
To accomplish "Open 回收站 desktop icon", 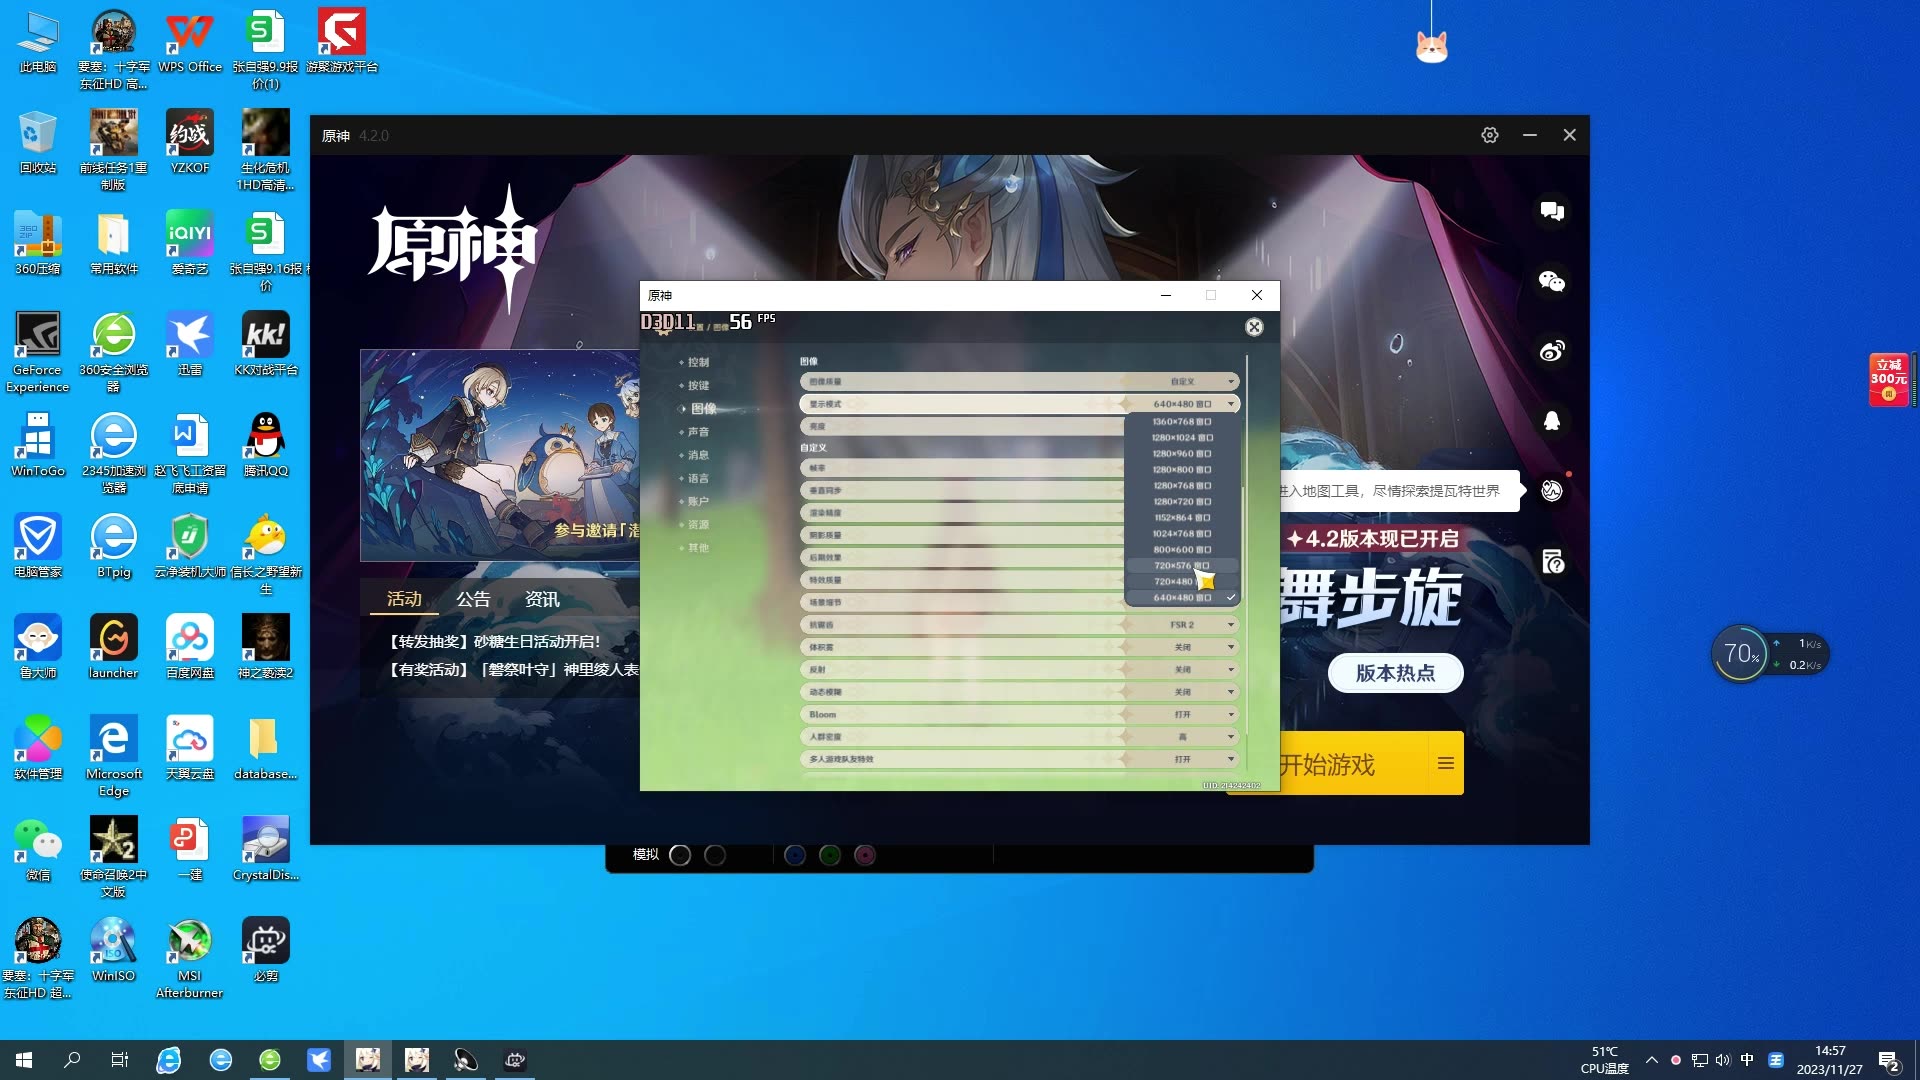I will tap(38, 142).
